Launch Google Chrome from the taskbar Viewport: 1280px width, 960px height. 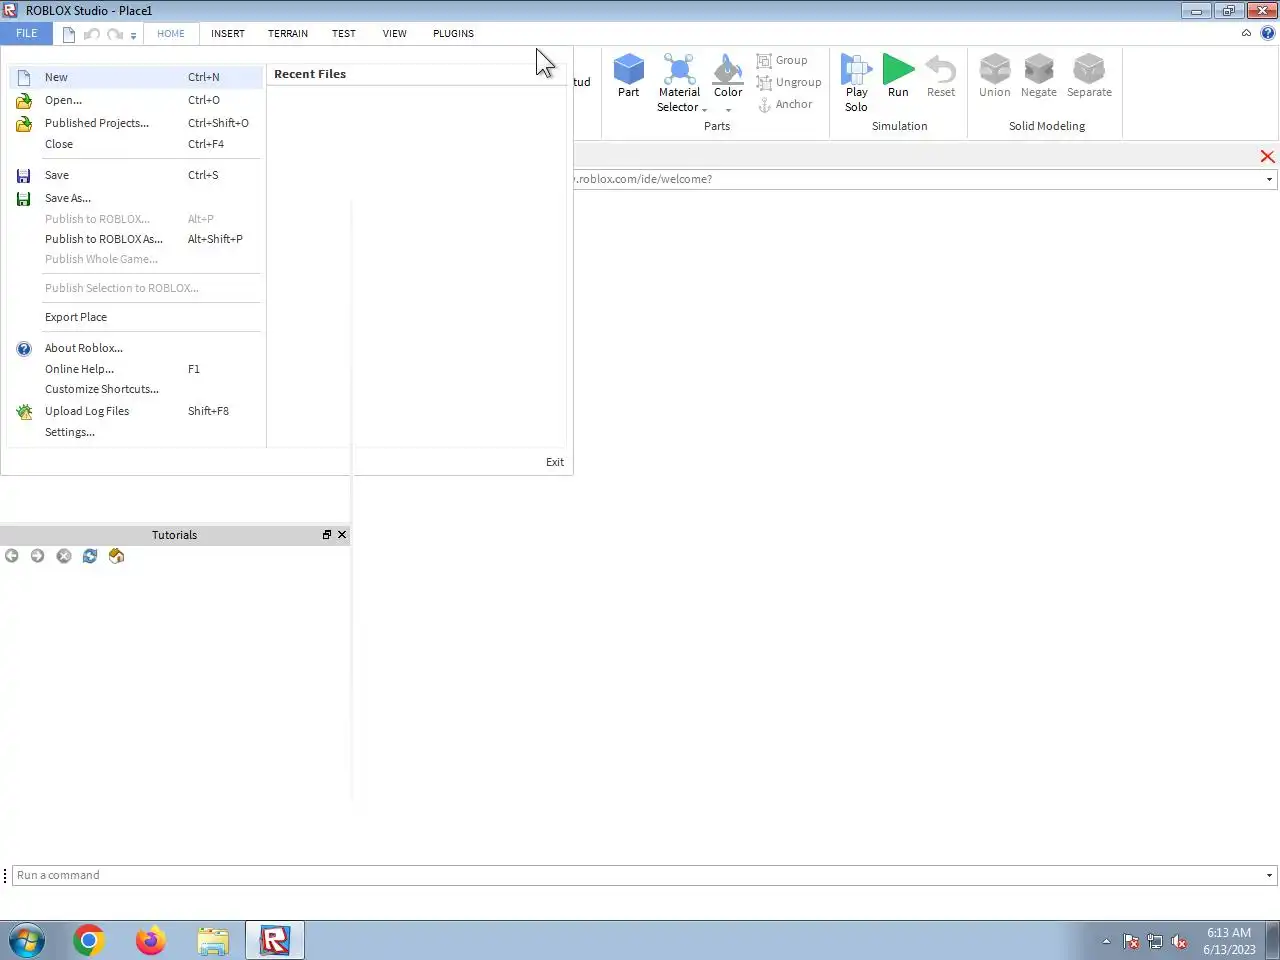(x=89, y=940)
